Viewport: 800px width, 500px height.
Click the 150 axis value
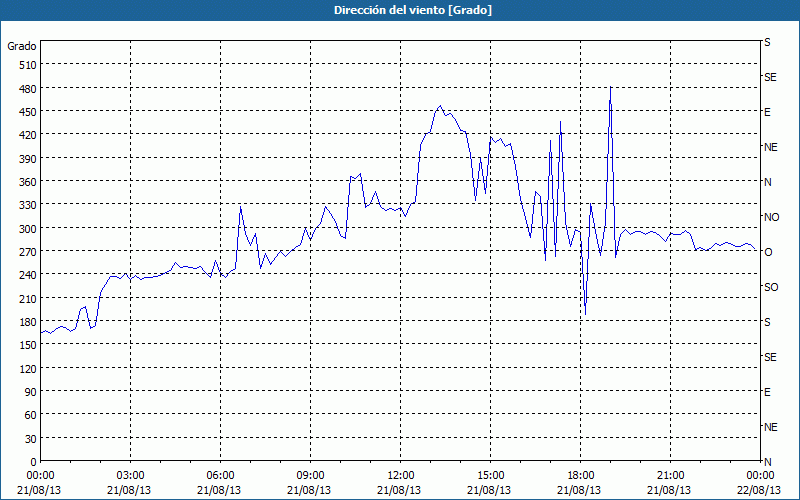click(28, 345)
